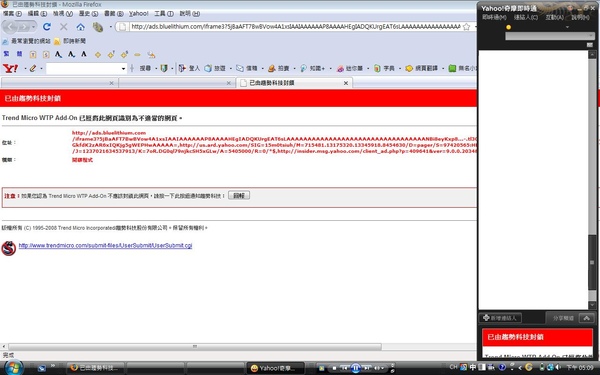
Task: Click the Trend Micro round logo icon
Action: (x=8, y=248)
